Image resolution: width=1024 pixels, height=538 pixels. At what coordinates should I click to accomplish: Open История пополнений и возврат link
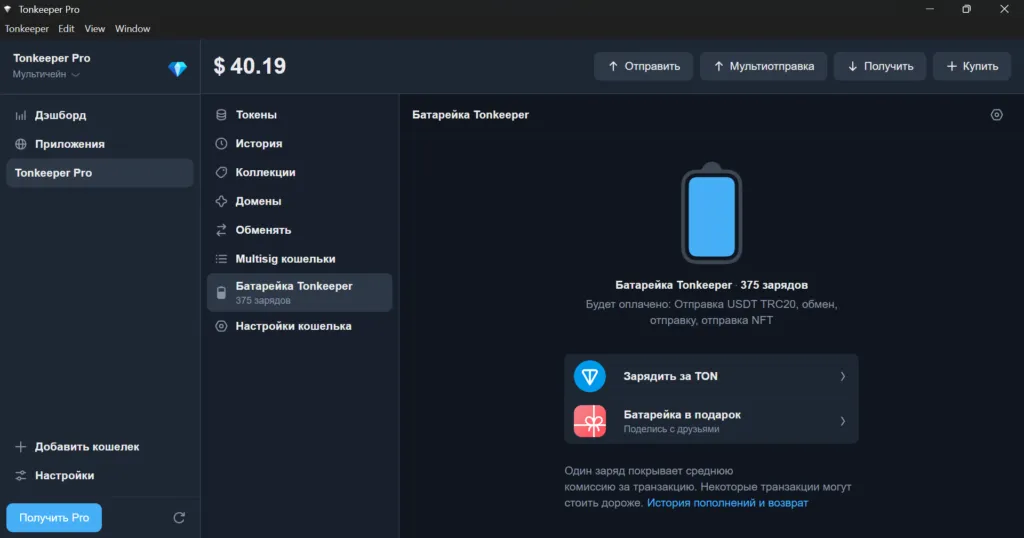(727, 503)
